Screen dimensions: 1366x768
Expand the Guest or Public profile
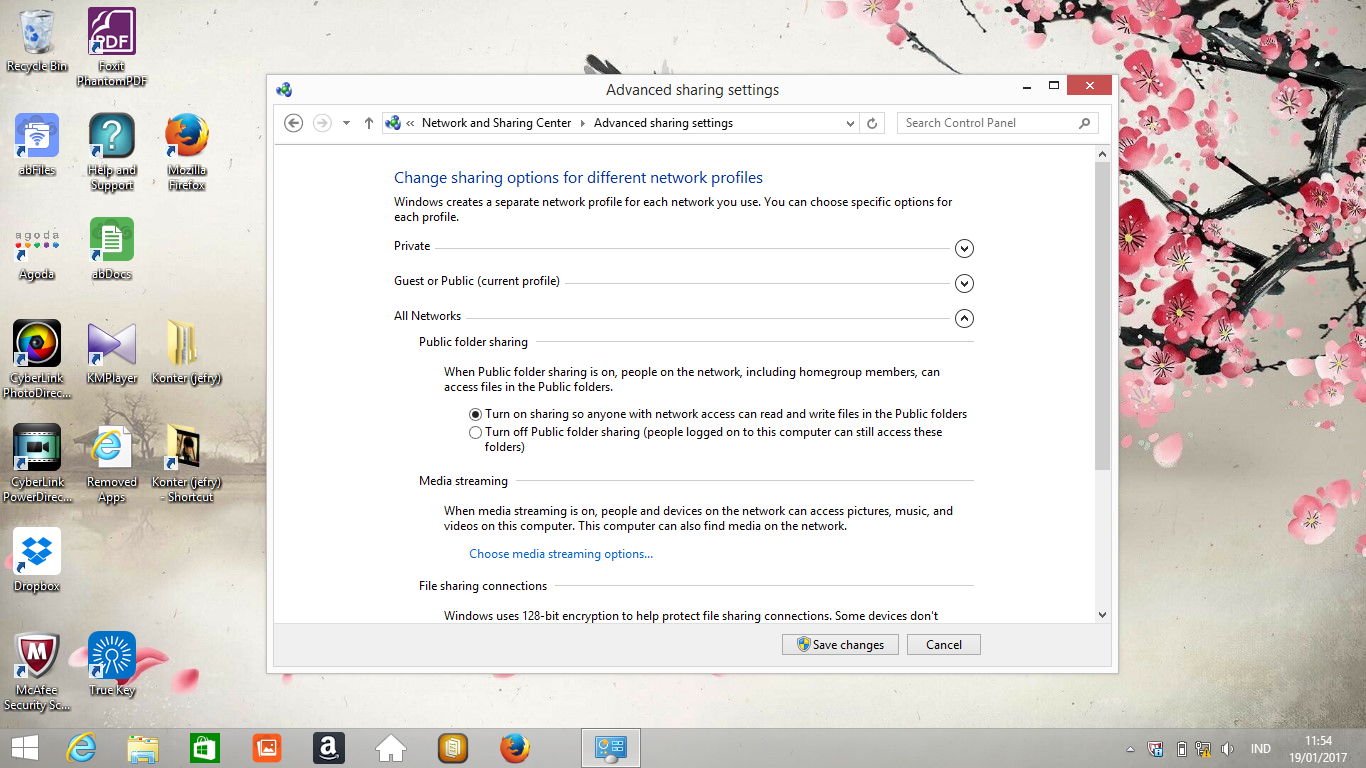pos(964,283)
